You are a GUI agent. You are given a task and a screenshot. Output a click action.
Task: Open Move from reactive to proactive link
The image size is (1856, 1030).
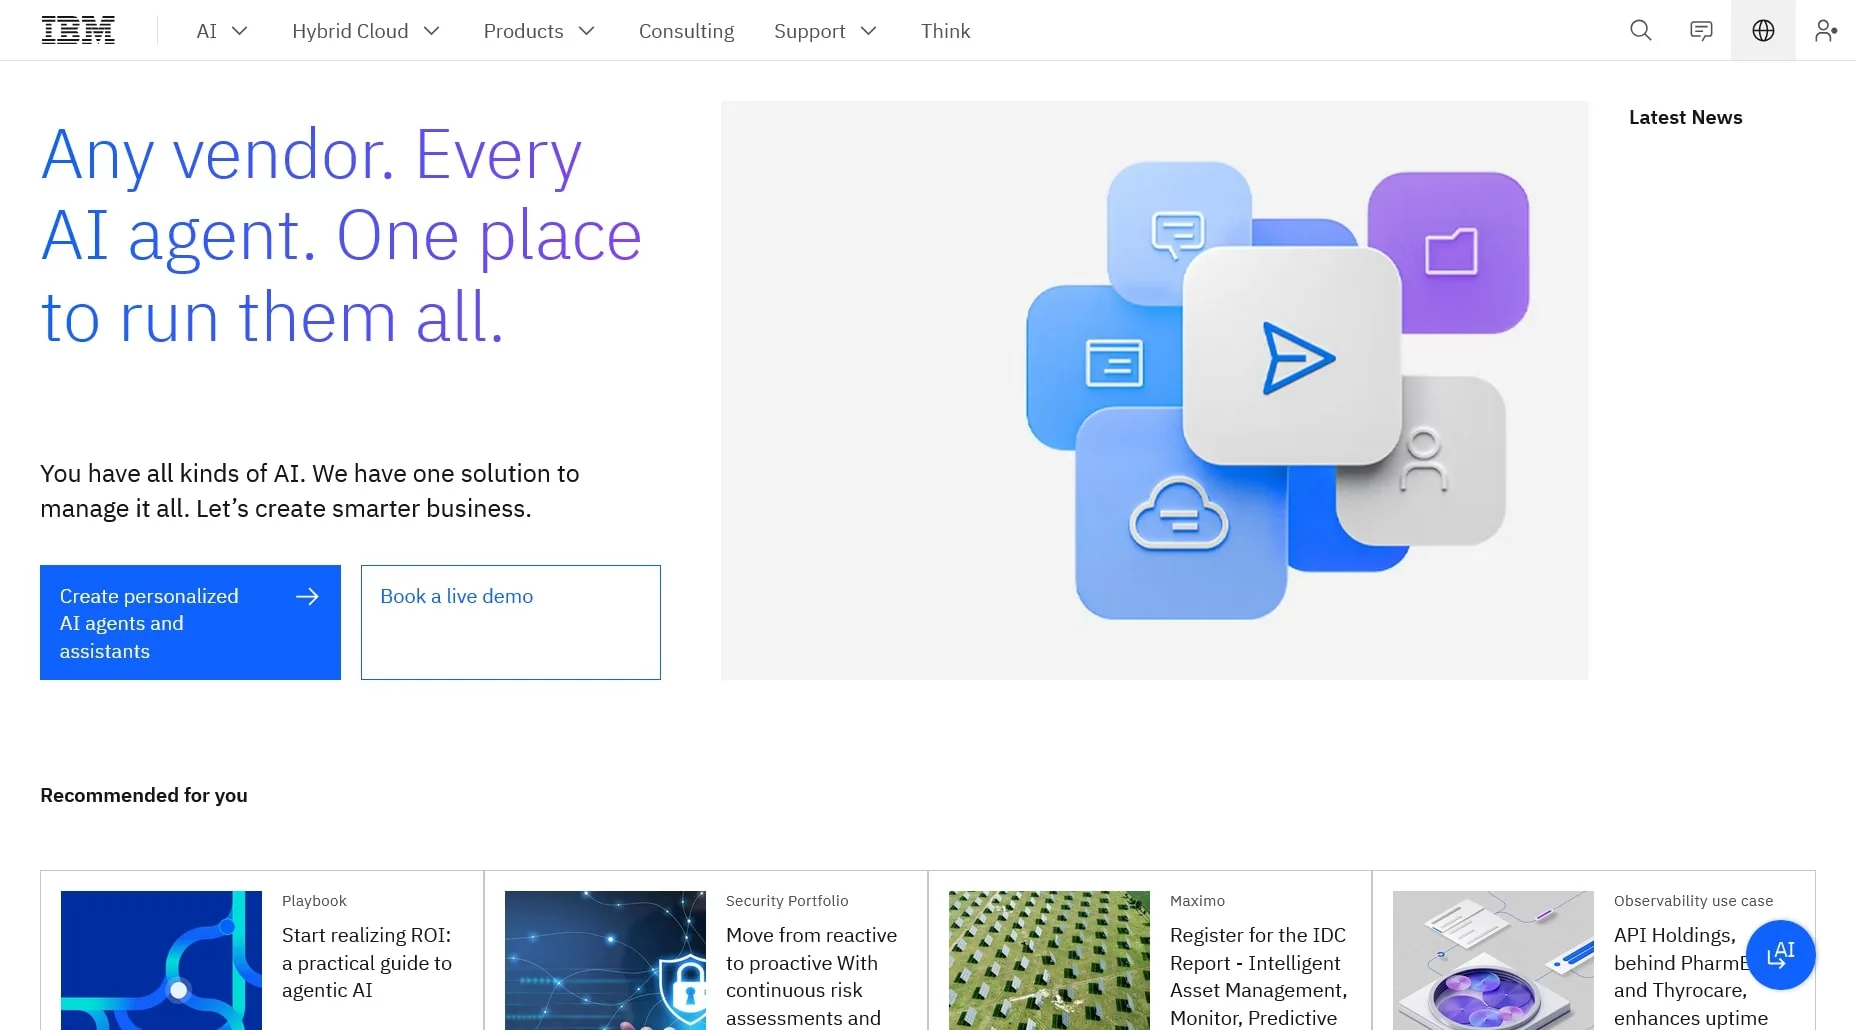pos(812,976)
